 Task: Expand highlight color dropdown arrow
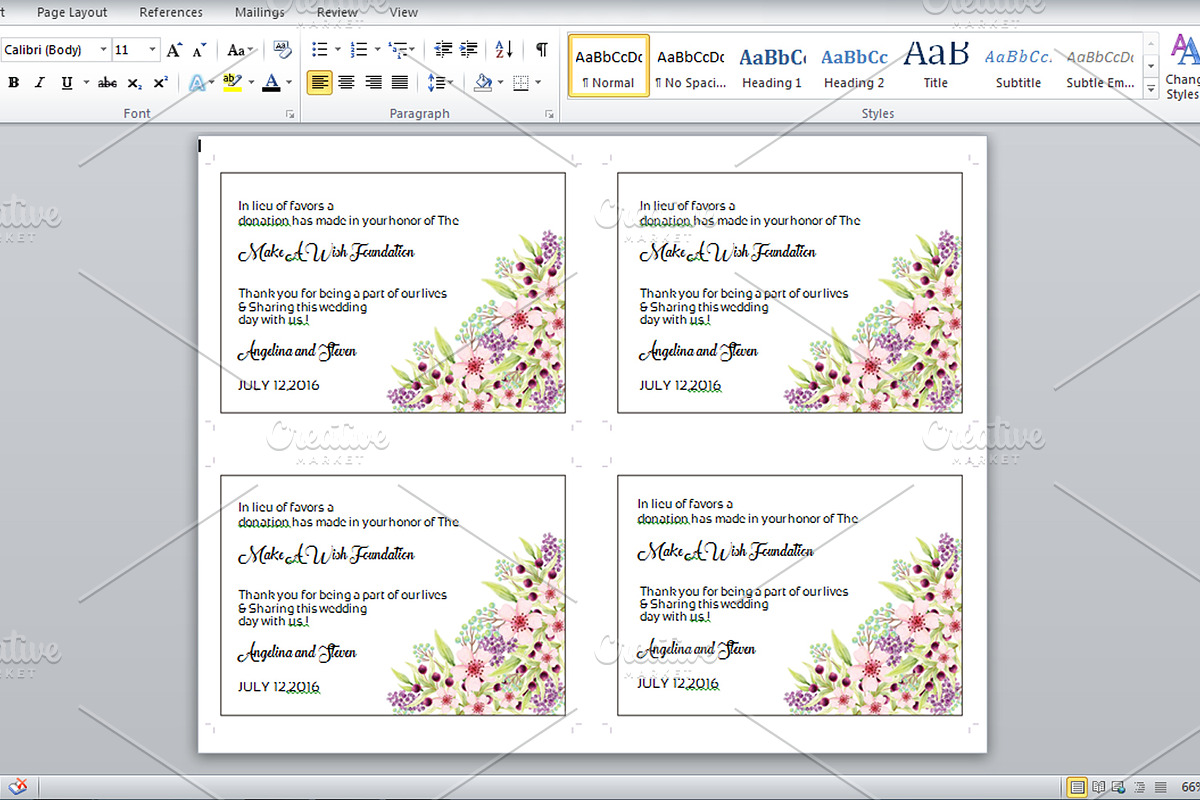tap(250, 83)
